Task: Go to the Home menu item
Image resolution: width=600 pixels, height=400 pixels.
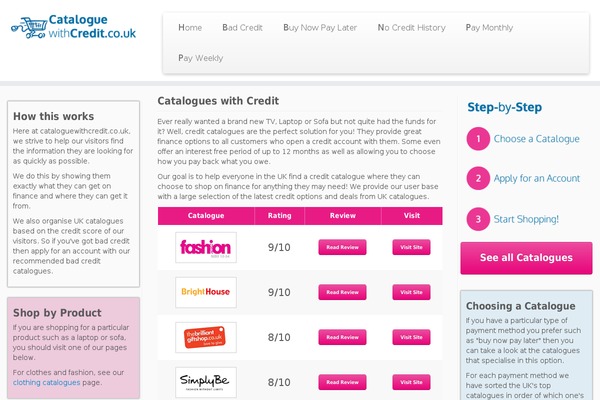Action: point(190,28)
